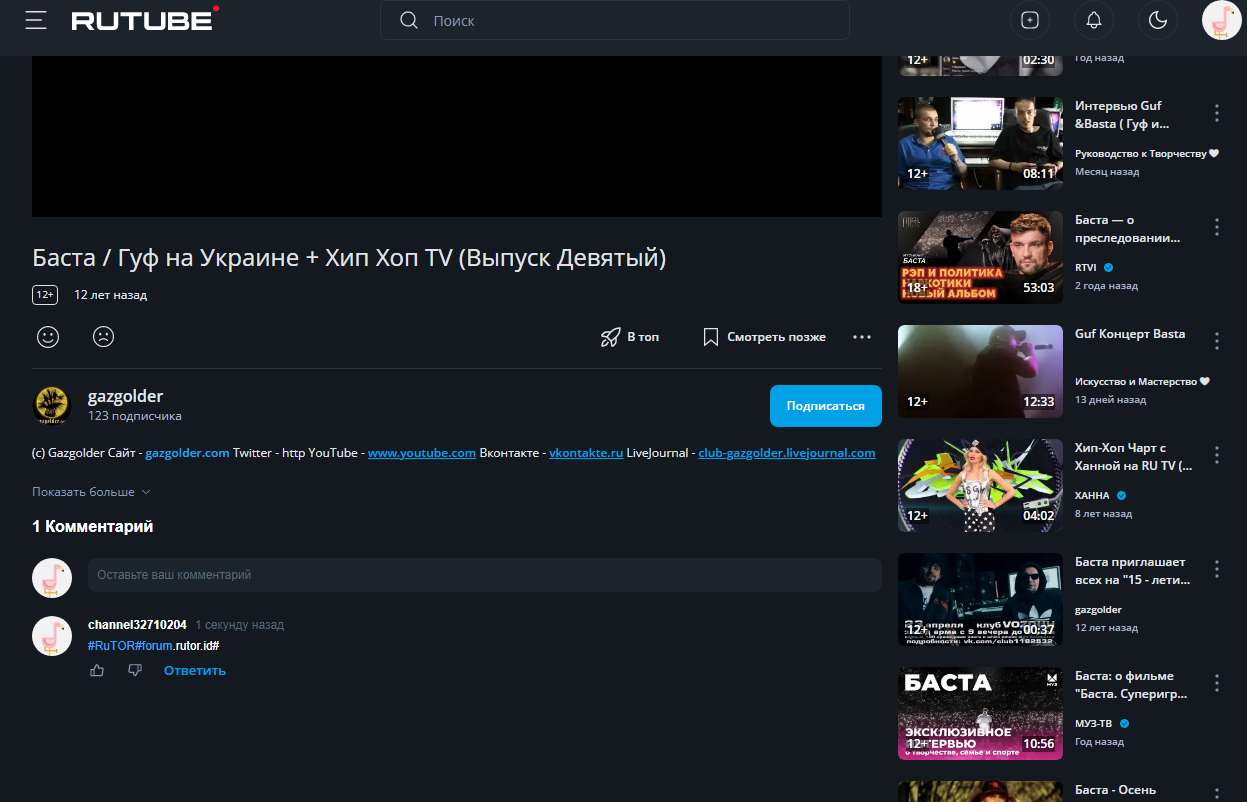Click 123 подписчика subscriber count
This screenshot has width=1247, height=802.
tap(135, 416)
